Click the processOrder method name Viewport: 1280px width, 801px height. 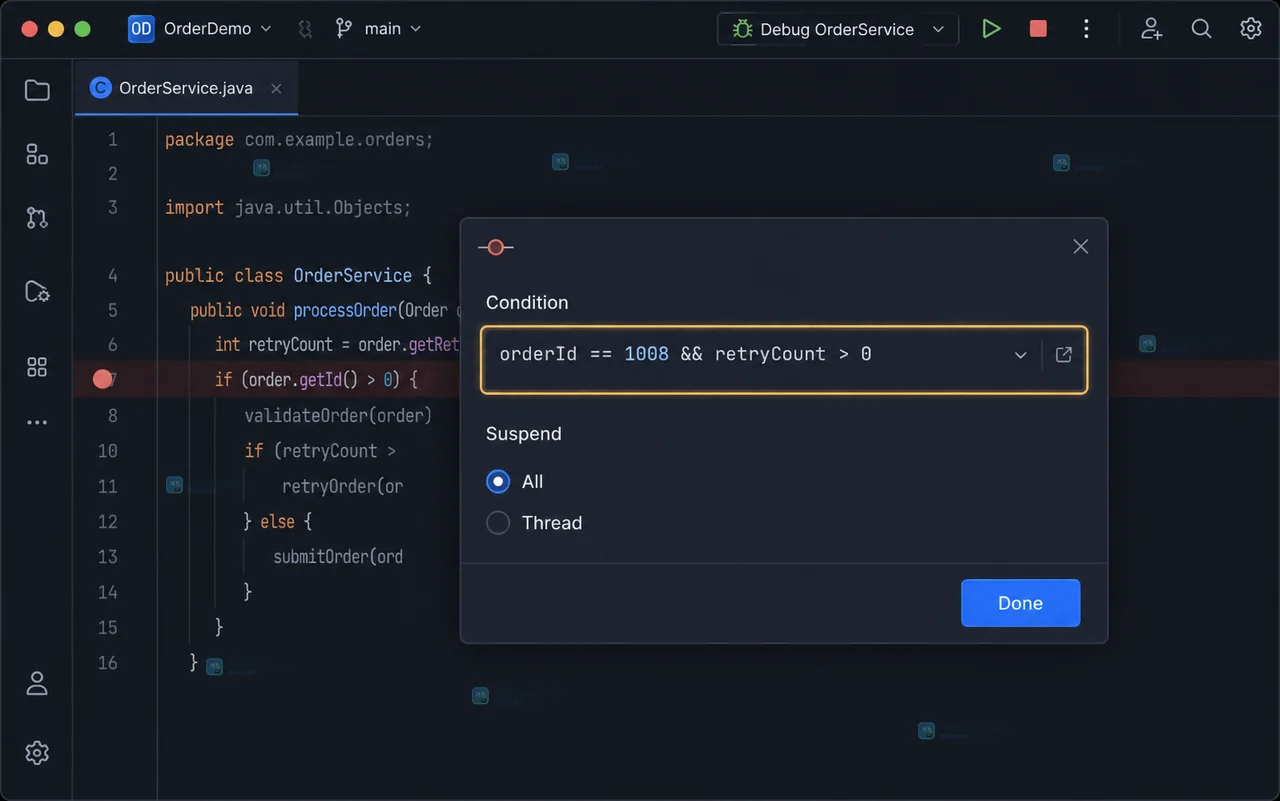pos(345,310)
